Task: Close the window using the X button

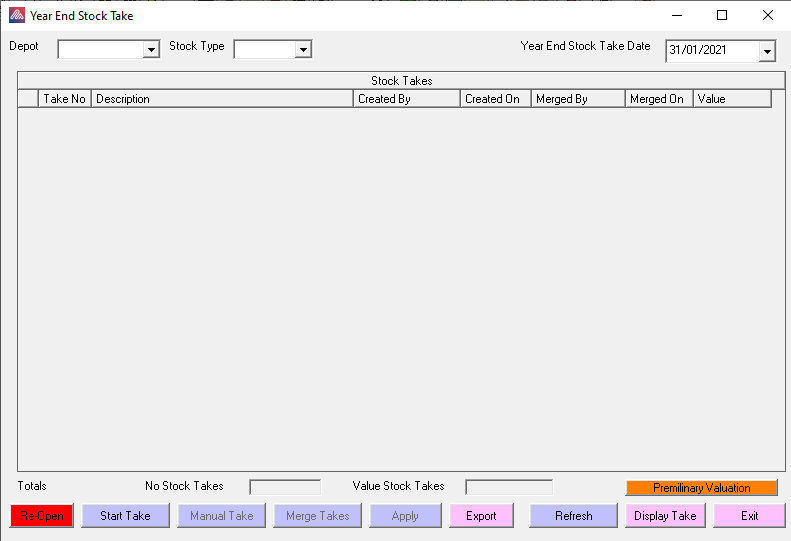Action: click(768, 15)
